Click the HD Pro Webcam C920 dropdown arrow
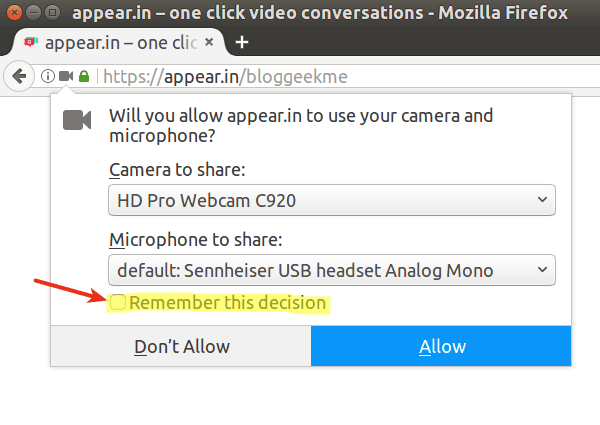This screenshot has height=425, width=600. coord(542,200)
